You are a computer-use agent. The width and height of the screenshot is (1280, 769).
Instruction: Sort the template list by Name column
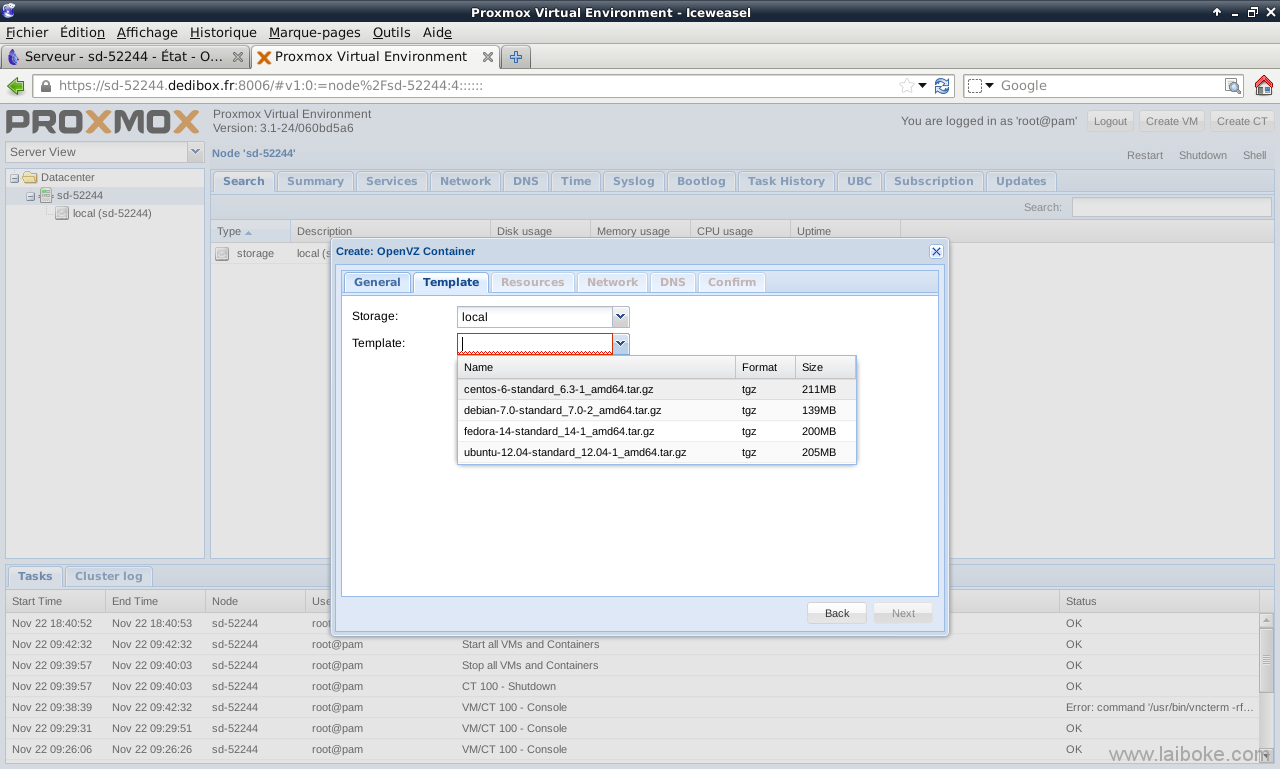click(597, 367)
